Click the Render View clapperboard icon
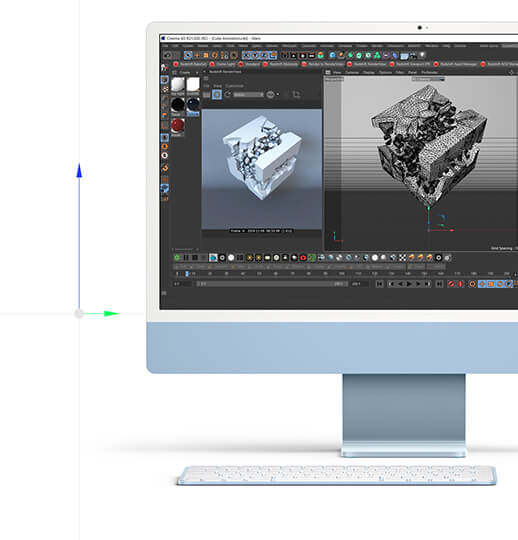Image resolution: width=518 pixels, height=540 pixels. pyautogui.click(x=284, y=55)
